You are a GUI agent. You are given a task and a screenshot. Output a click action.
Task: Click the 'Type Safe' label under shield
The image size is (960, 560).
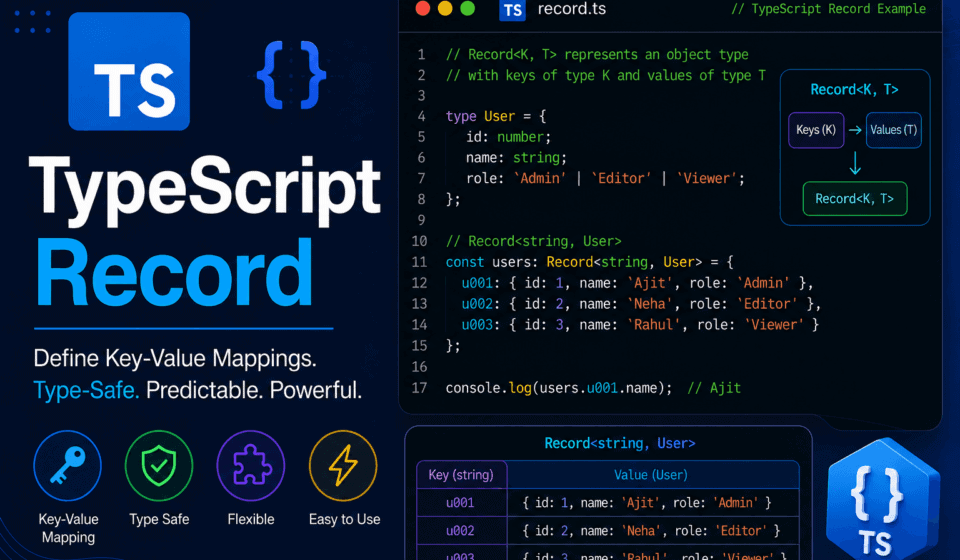point(159,519)
